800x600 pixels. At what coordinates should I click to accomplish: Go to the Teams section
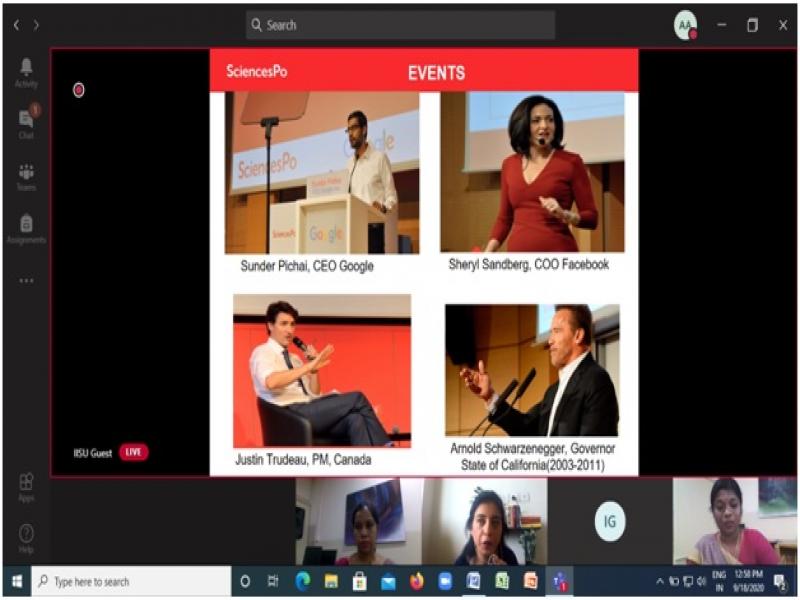coord(26,176)
